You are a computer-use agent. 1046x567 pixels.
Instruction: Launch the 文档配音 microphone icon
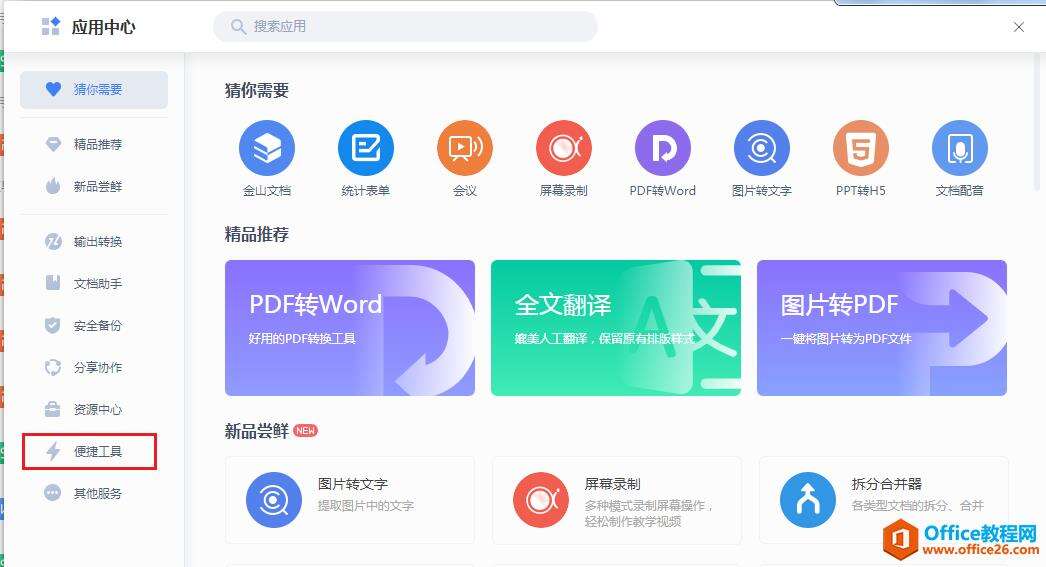click(x=959, y=148)
